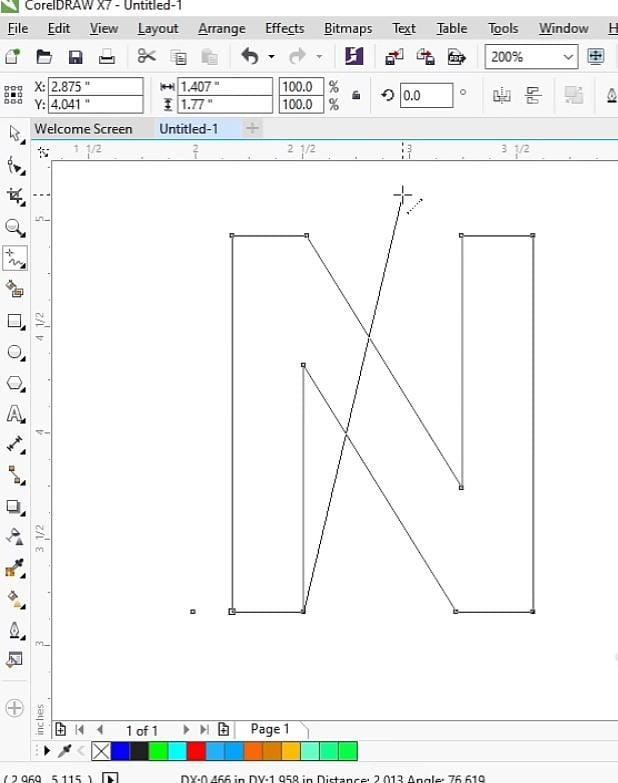
Task: Open the Bitmaps menu
Action: pos(348,28)
